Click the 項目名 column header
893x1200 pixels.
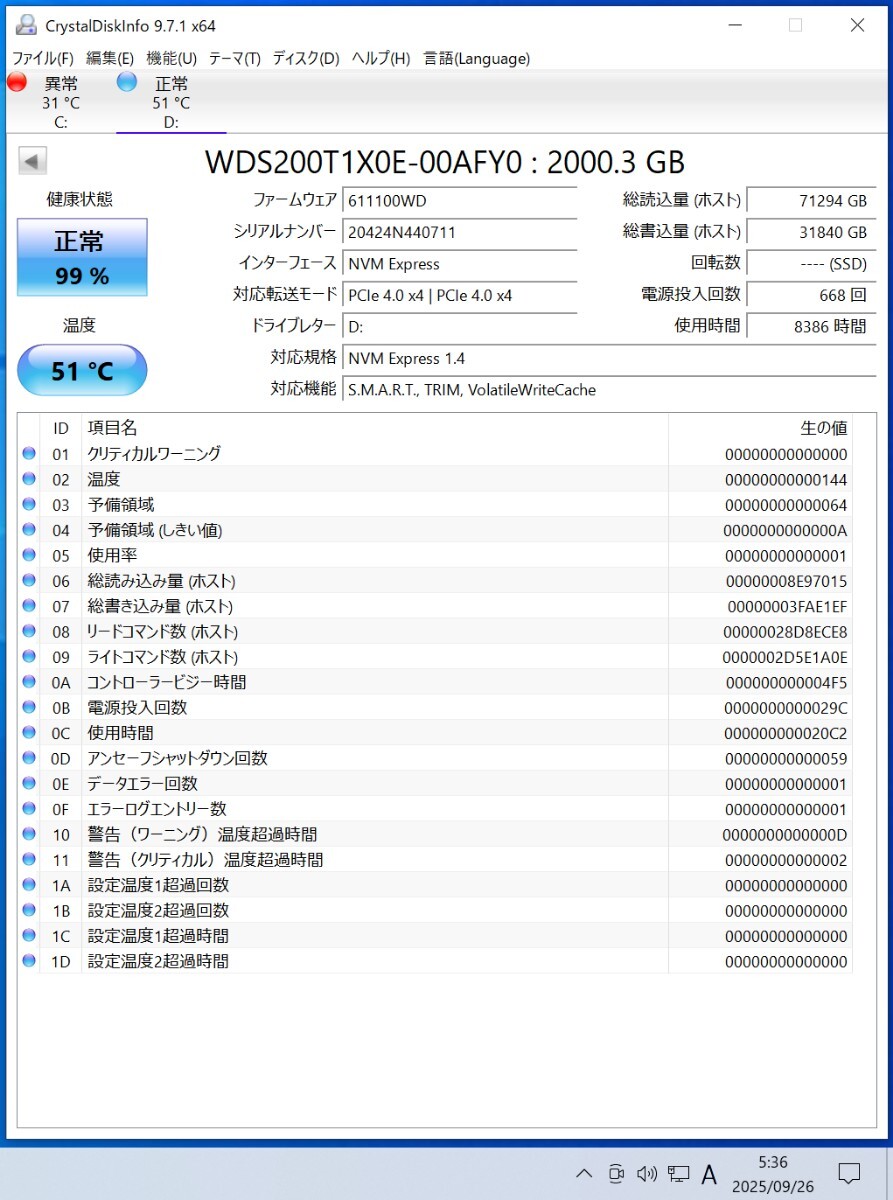pos(374,428)
